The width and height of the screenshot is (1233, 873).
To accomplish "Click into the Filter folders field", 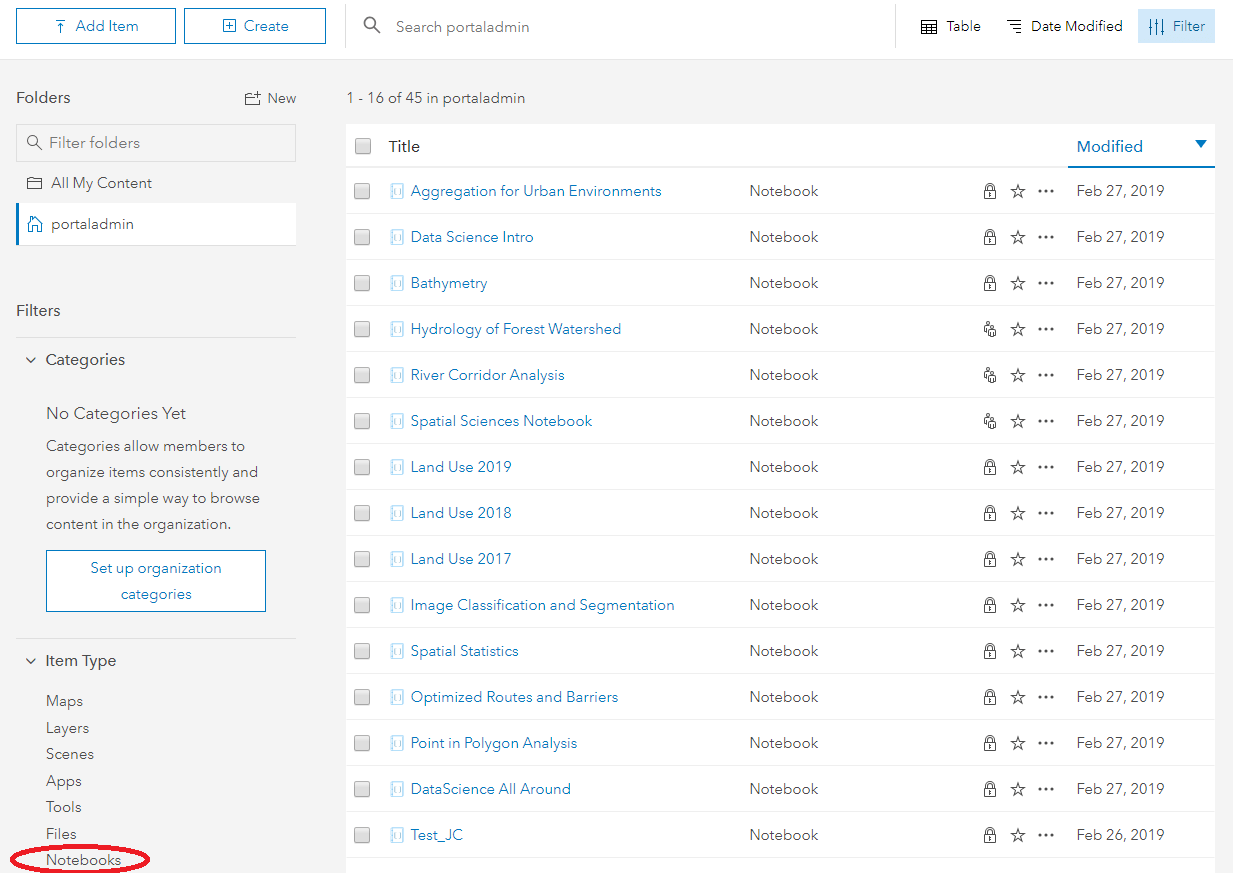I will pos(165,143).
